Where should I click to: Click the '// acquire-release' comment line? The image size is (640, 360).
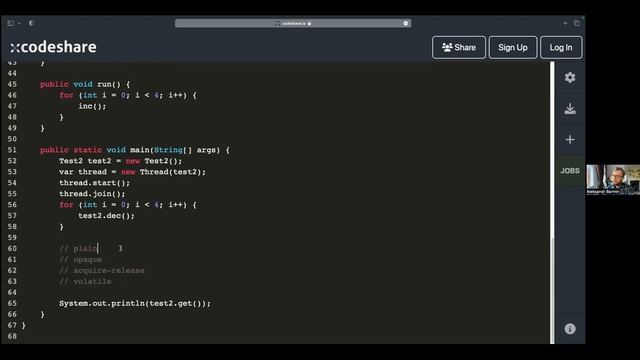point(102,270)
